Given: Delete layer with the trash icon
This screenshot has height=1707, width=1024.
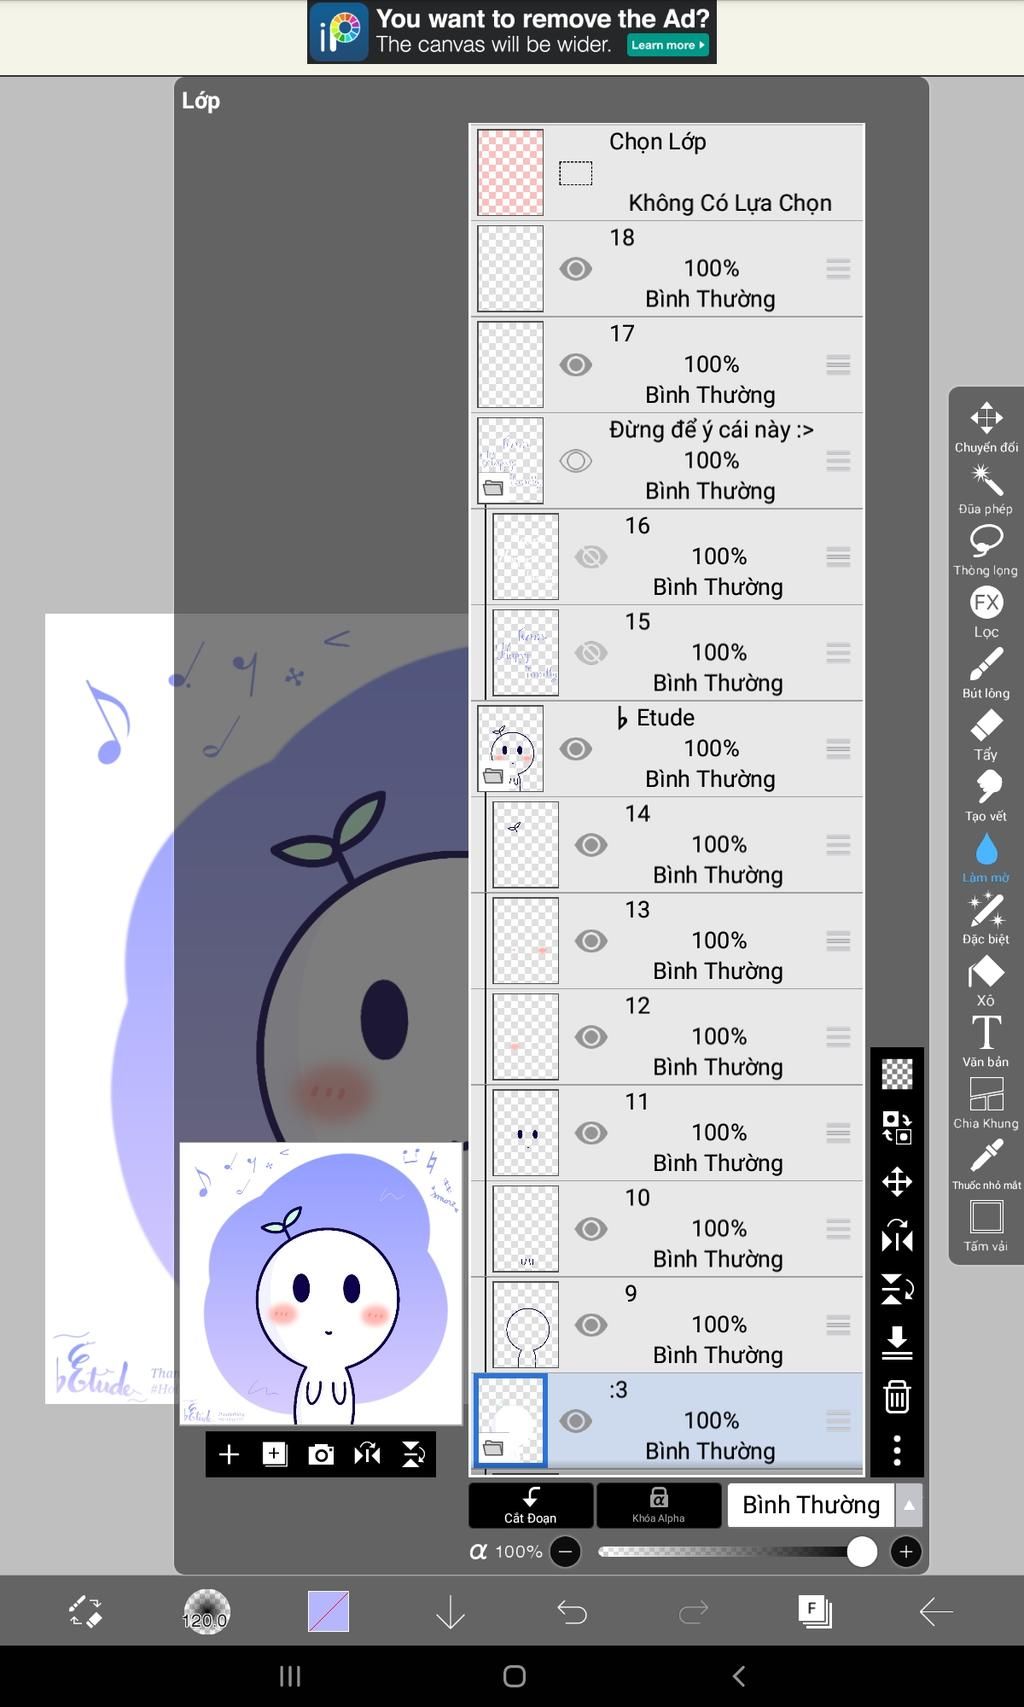Looking at the screenshot, I should (897, 1397).
